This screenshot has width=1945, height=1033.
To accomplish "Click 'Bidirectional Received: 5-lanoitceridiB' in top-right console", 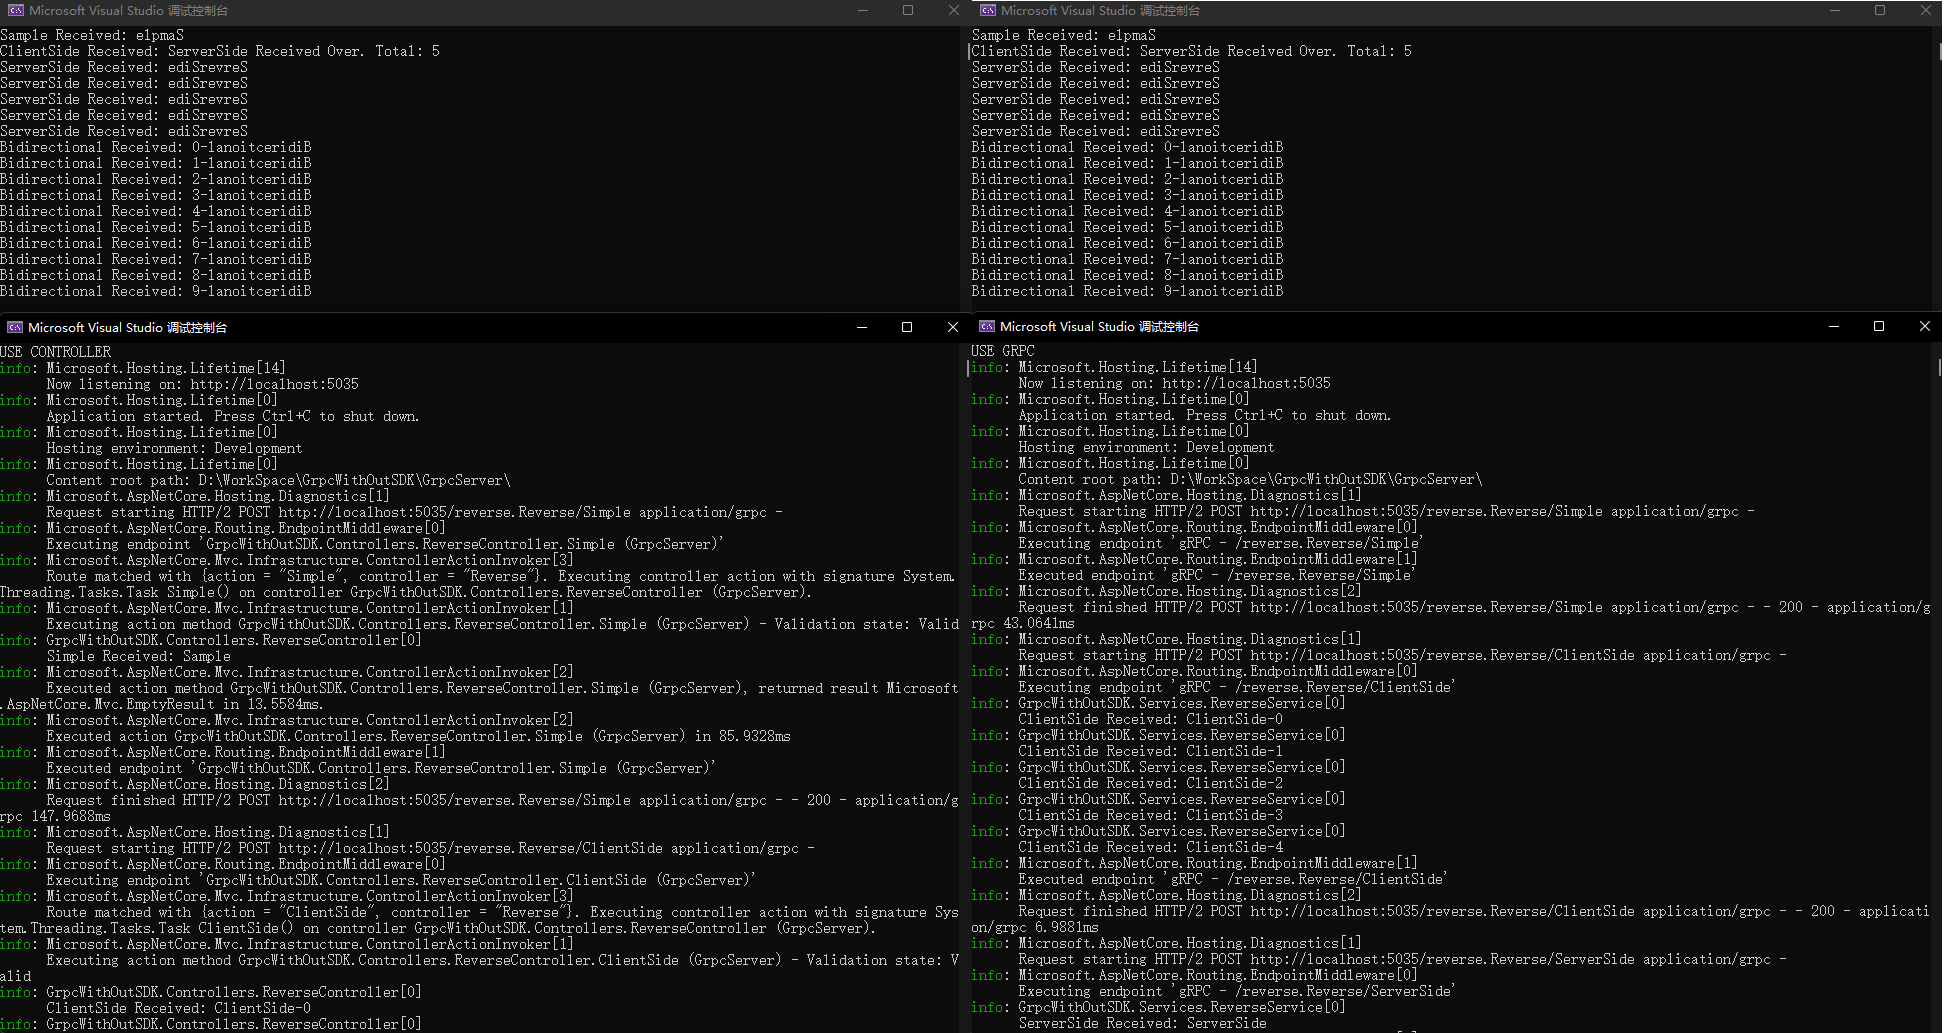I will pyautogui.click(x=1128, y=227).
